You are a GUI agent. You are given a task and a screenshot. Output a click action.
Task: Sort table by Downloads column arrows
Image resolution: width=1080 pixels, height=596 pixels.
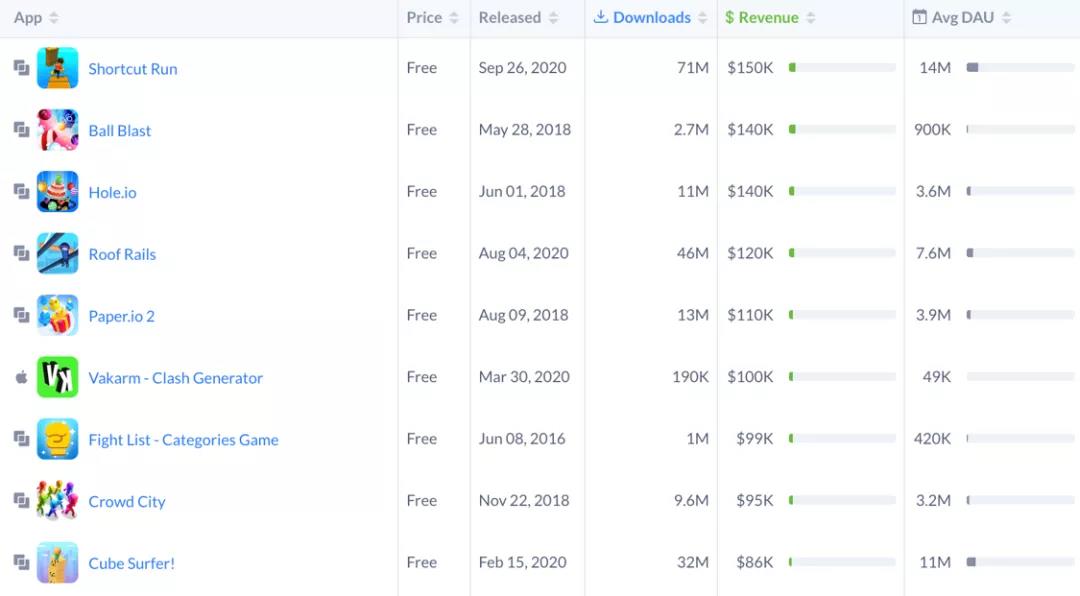(702, 18)
